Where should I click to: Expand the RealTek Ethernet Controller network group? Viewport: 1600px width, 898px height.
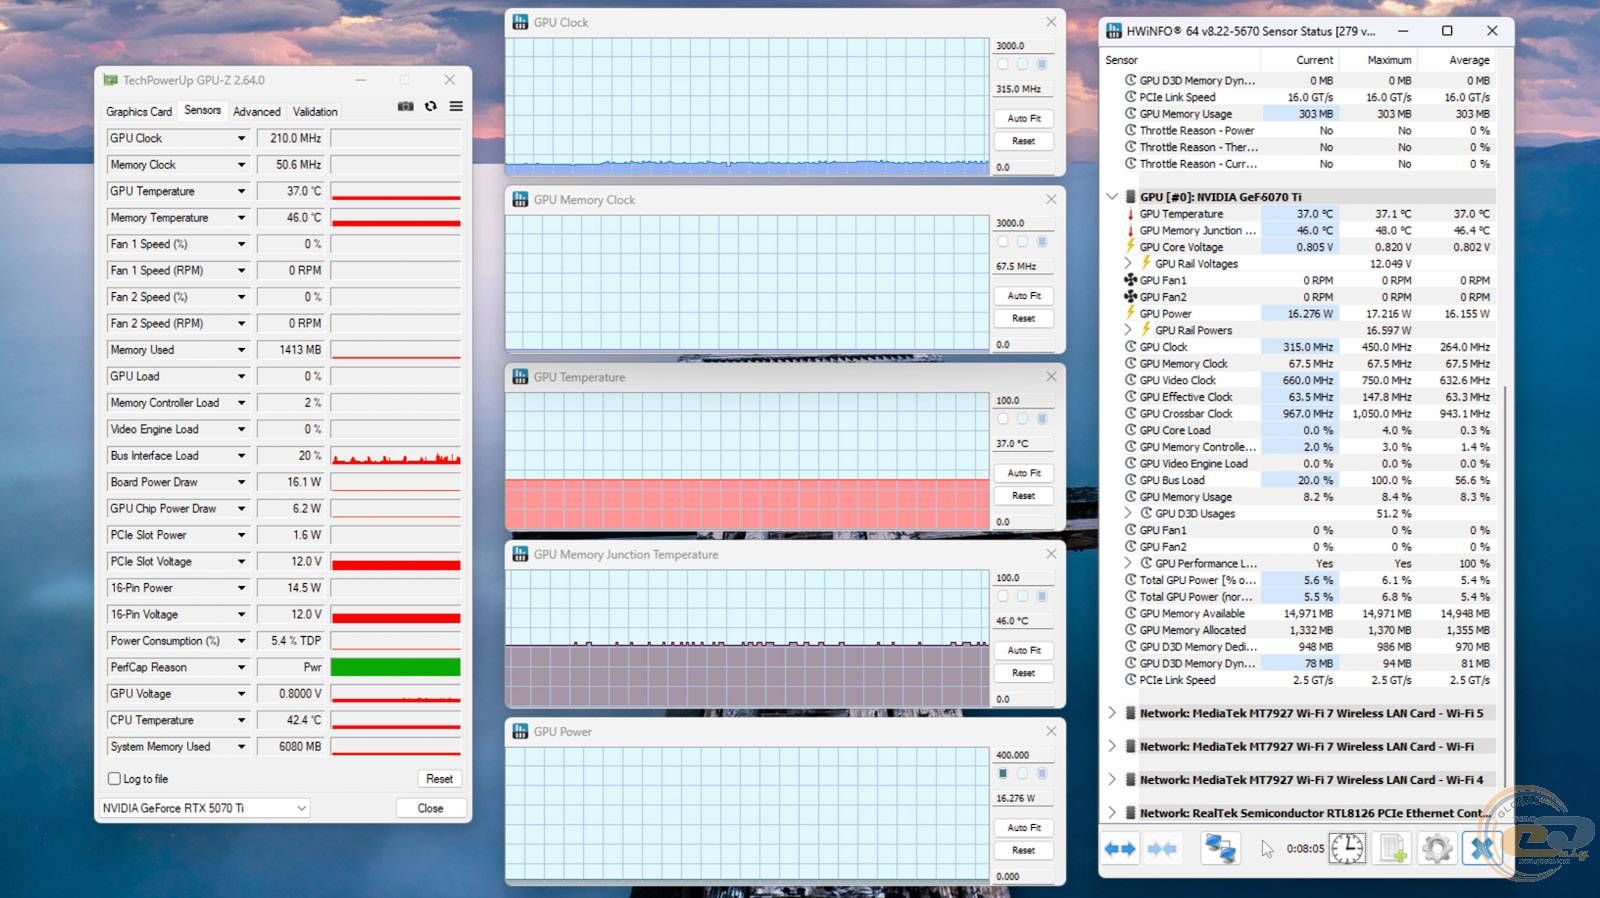tap(1112, 813)
